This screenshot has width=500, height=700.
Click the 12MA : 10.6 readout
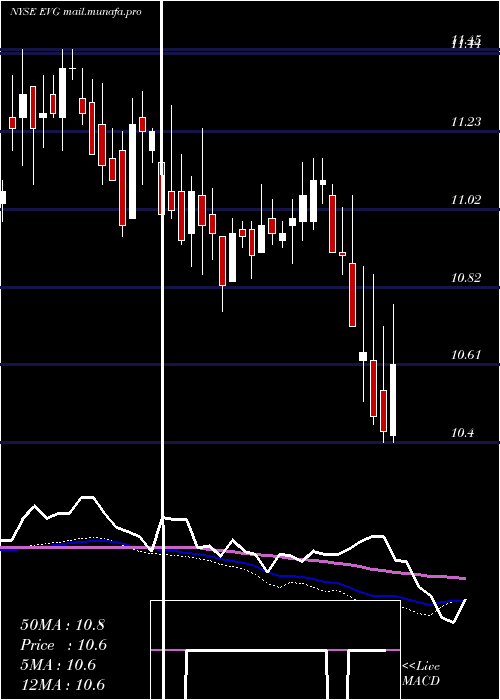pos(62,684)
